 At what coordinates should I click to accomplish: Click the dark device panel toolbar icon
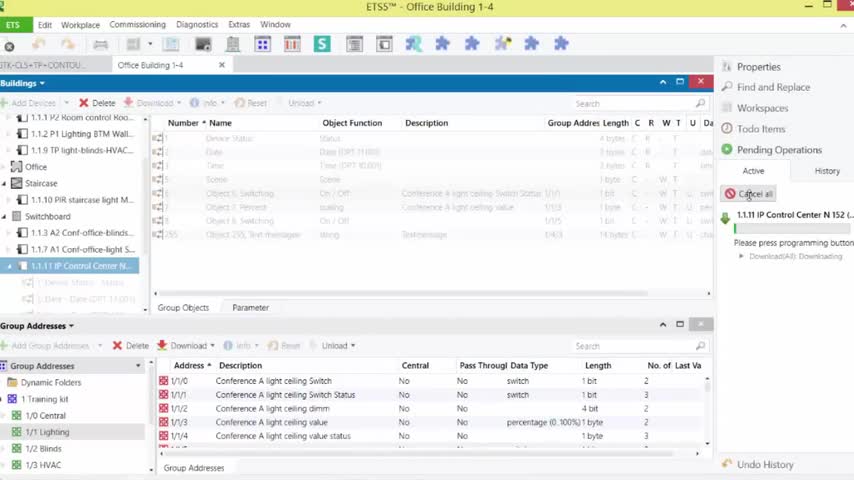(x=203, y=44)
